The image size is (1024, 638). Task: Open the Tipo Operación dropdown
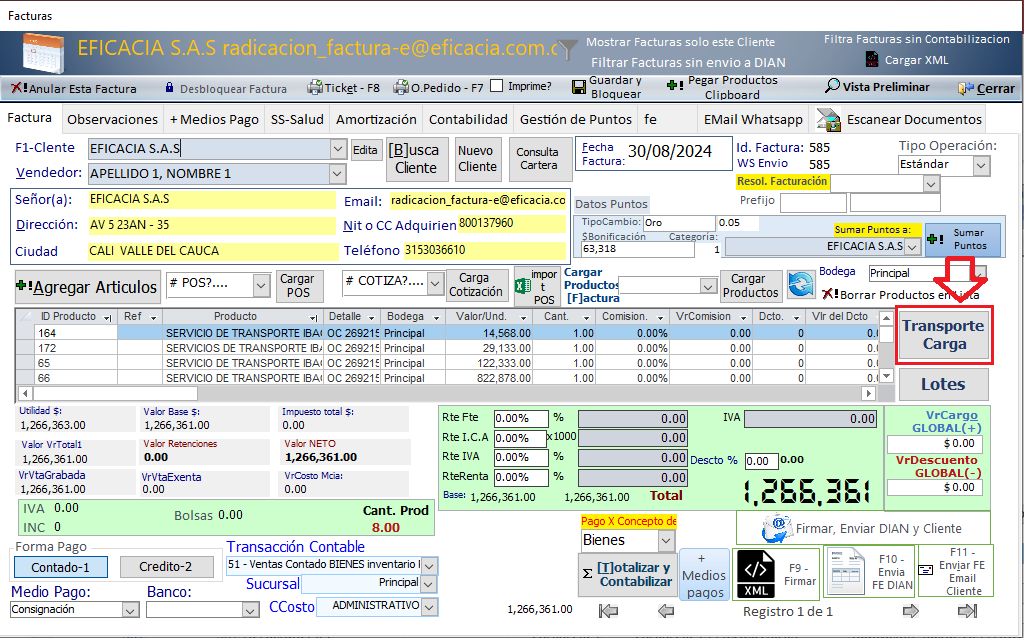pos(981,166)
